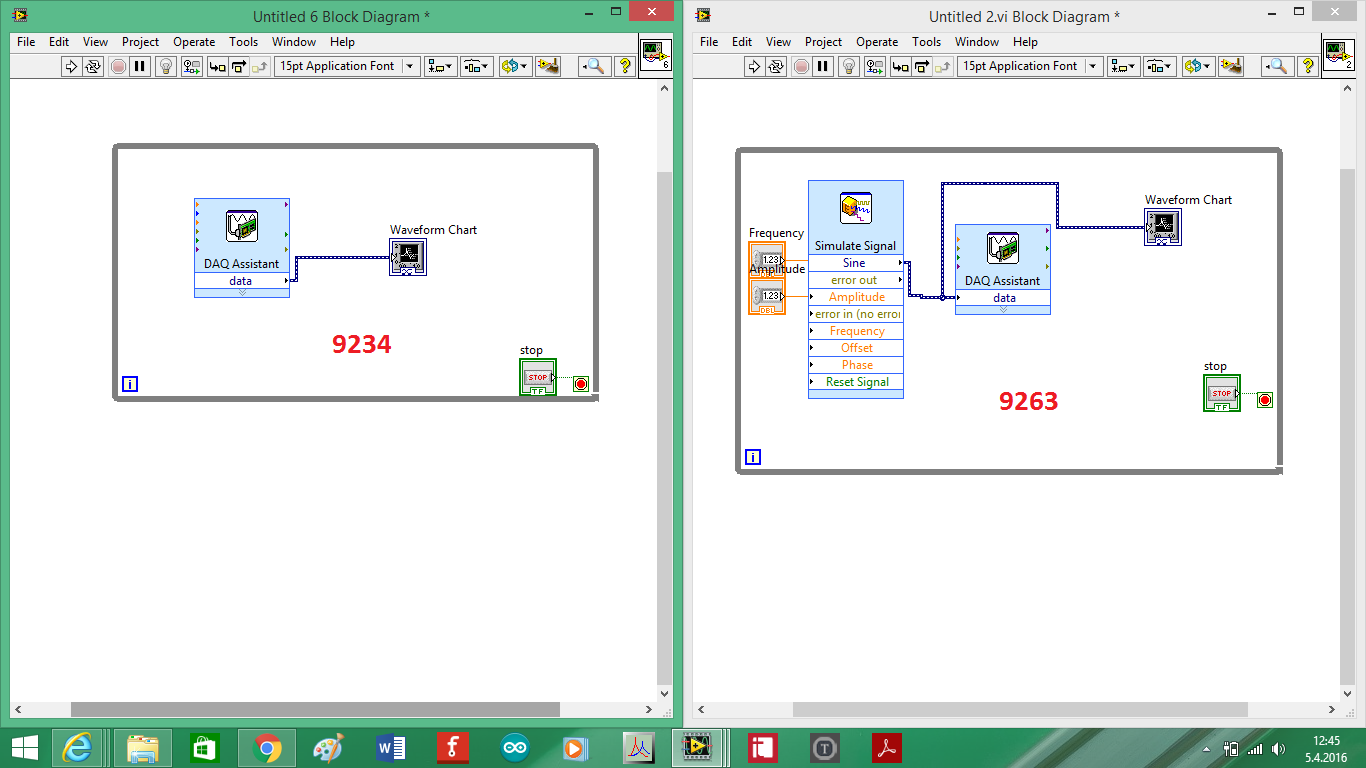
Task: Select Frequency numeric control terminal
Action: point(767,259)
